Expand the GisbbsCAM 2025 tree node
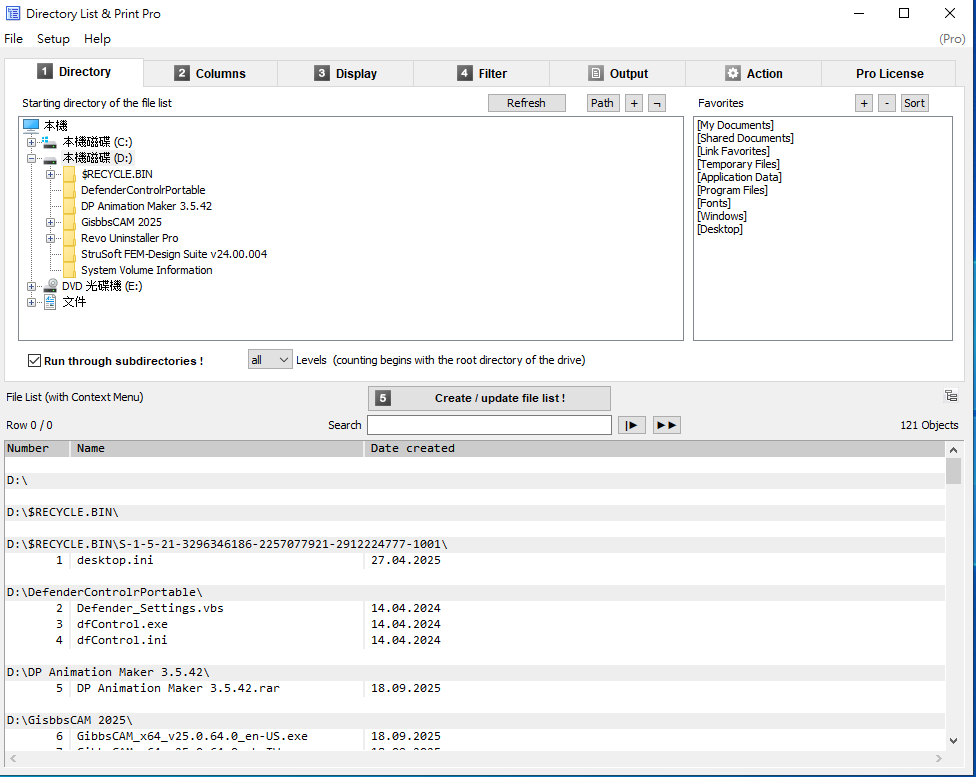The height and width of the screenshot is (777, 976). coord(50,222)
